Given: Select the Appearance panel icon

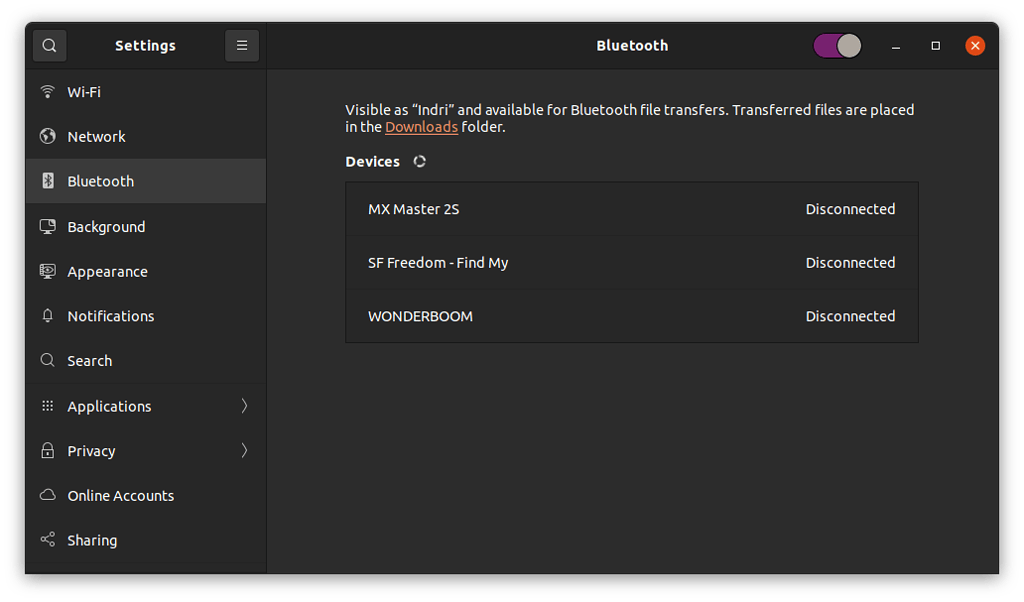Looking at the screenshot, I should [47, 271].
